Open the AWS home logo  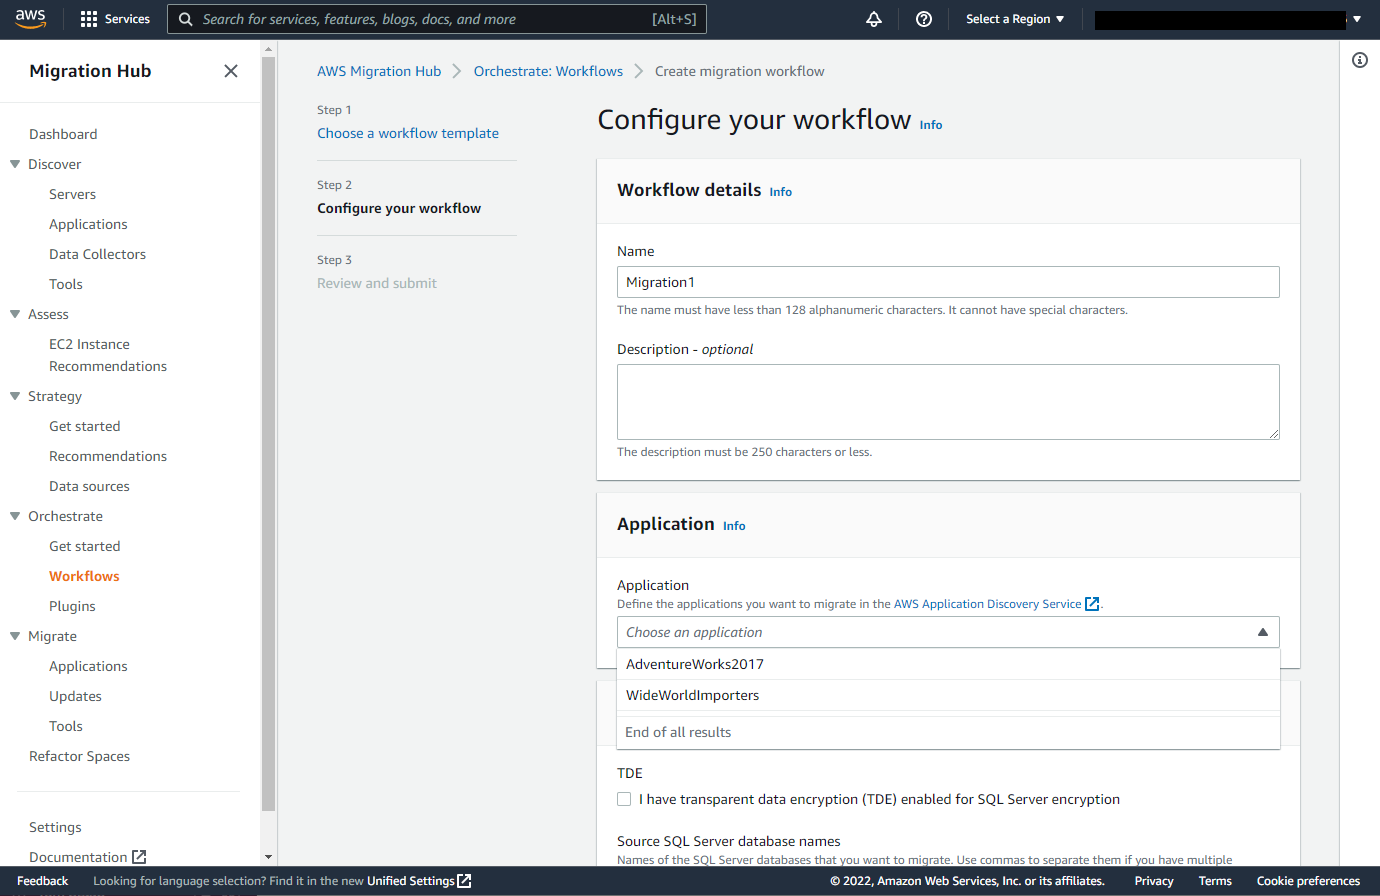click(x=31, y=19)
